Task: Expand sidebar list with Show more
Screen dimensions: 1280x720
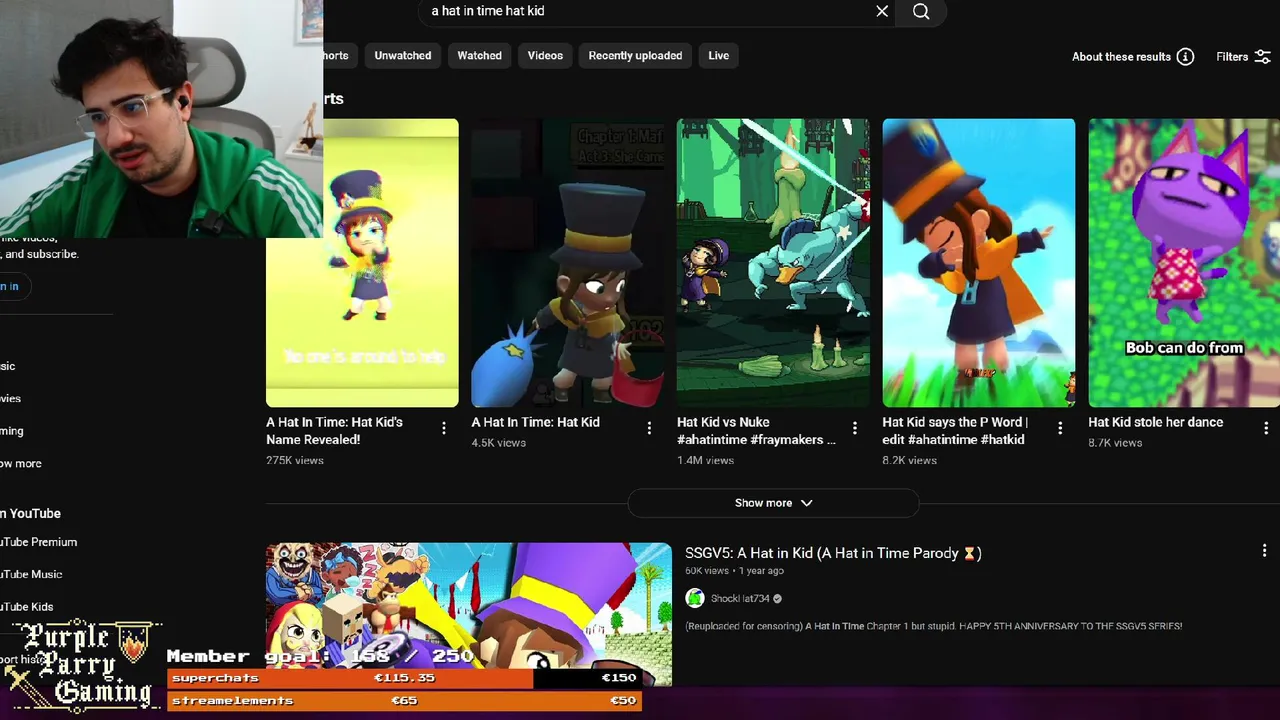Action: point(21,464)
